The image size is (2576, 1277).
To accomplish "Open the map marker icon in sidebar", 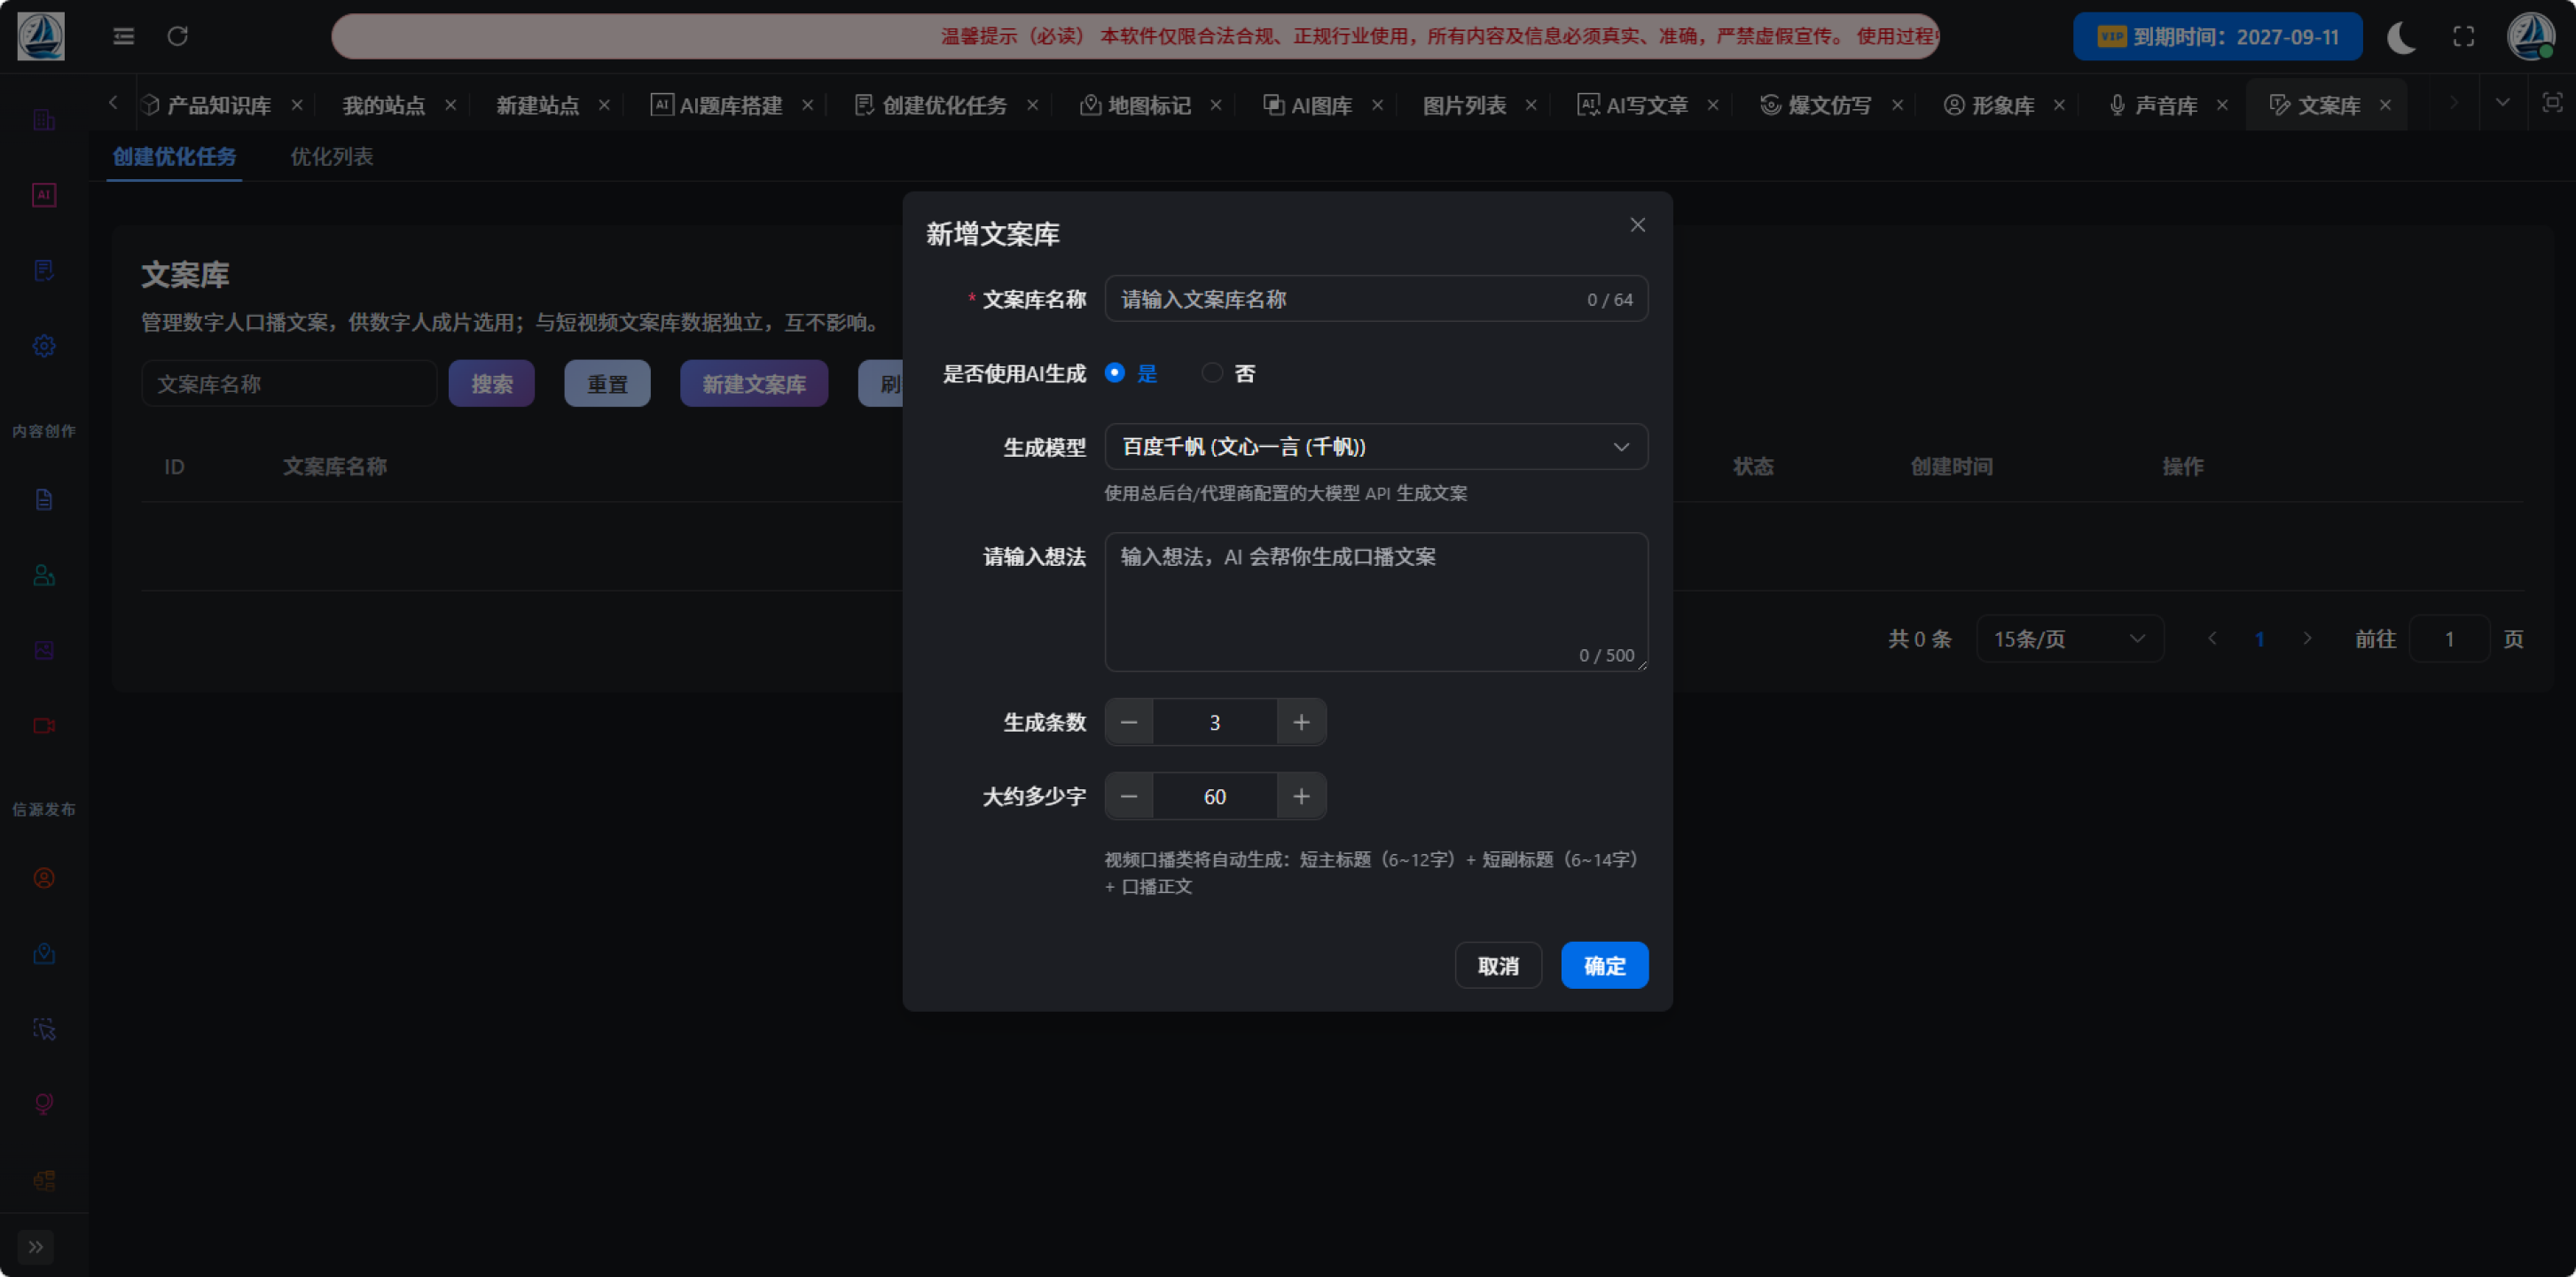I will [x=44, y=953].
